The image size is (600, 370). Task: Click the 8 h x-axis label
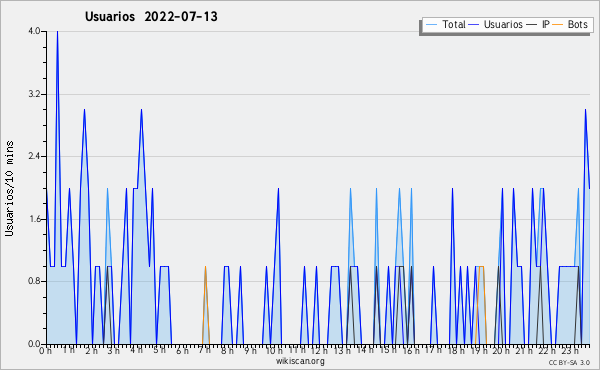(227, 350)
